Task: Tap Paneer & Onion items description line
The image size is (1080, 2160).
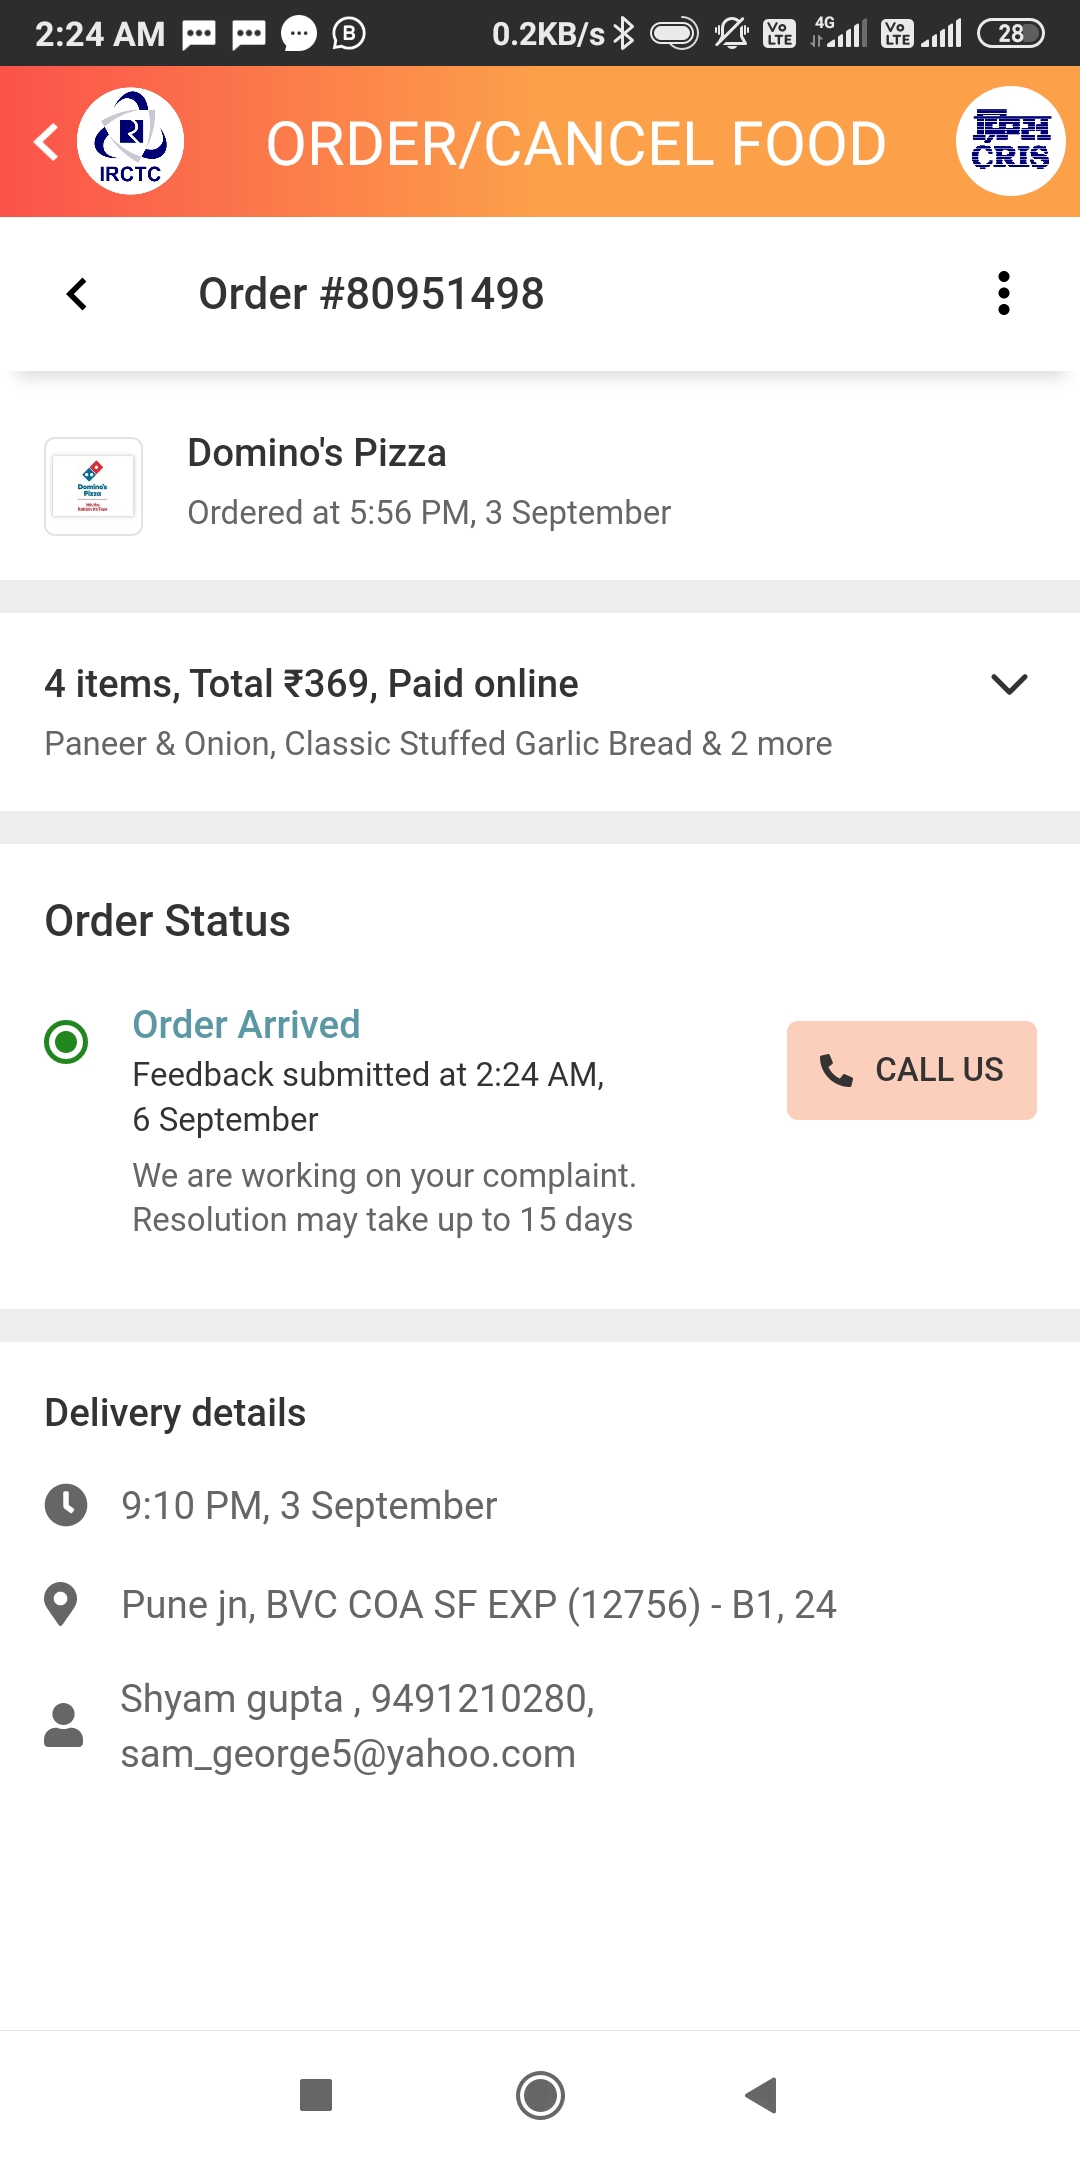Action: [438, 744]
